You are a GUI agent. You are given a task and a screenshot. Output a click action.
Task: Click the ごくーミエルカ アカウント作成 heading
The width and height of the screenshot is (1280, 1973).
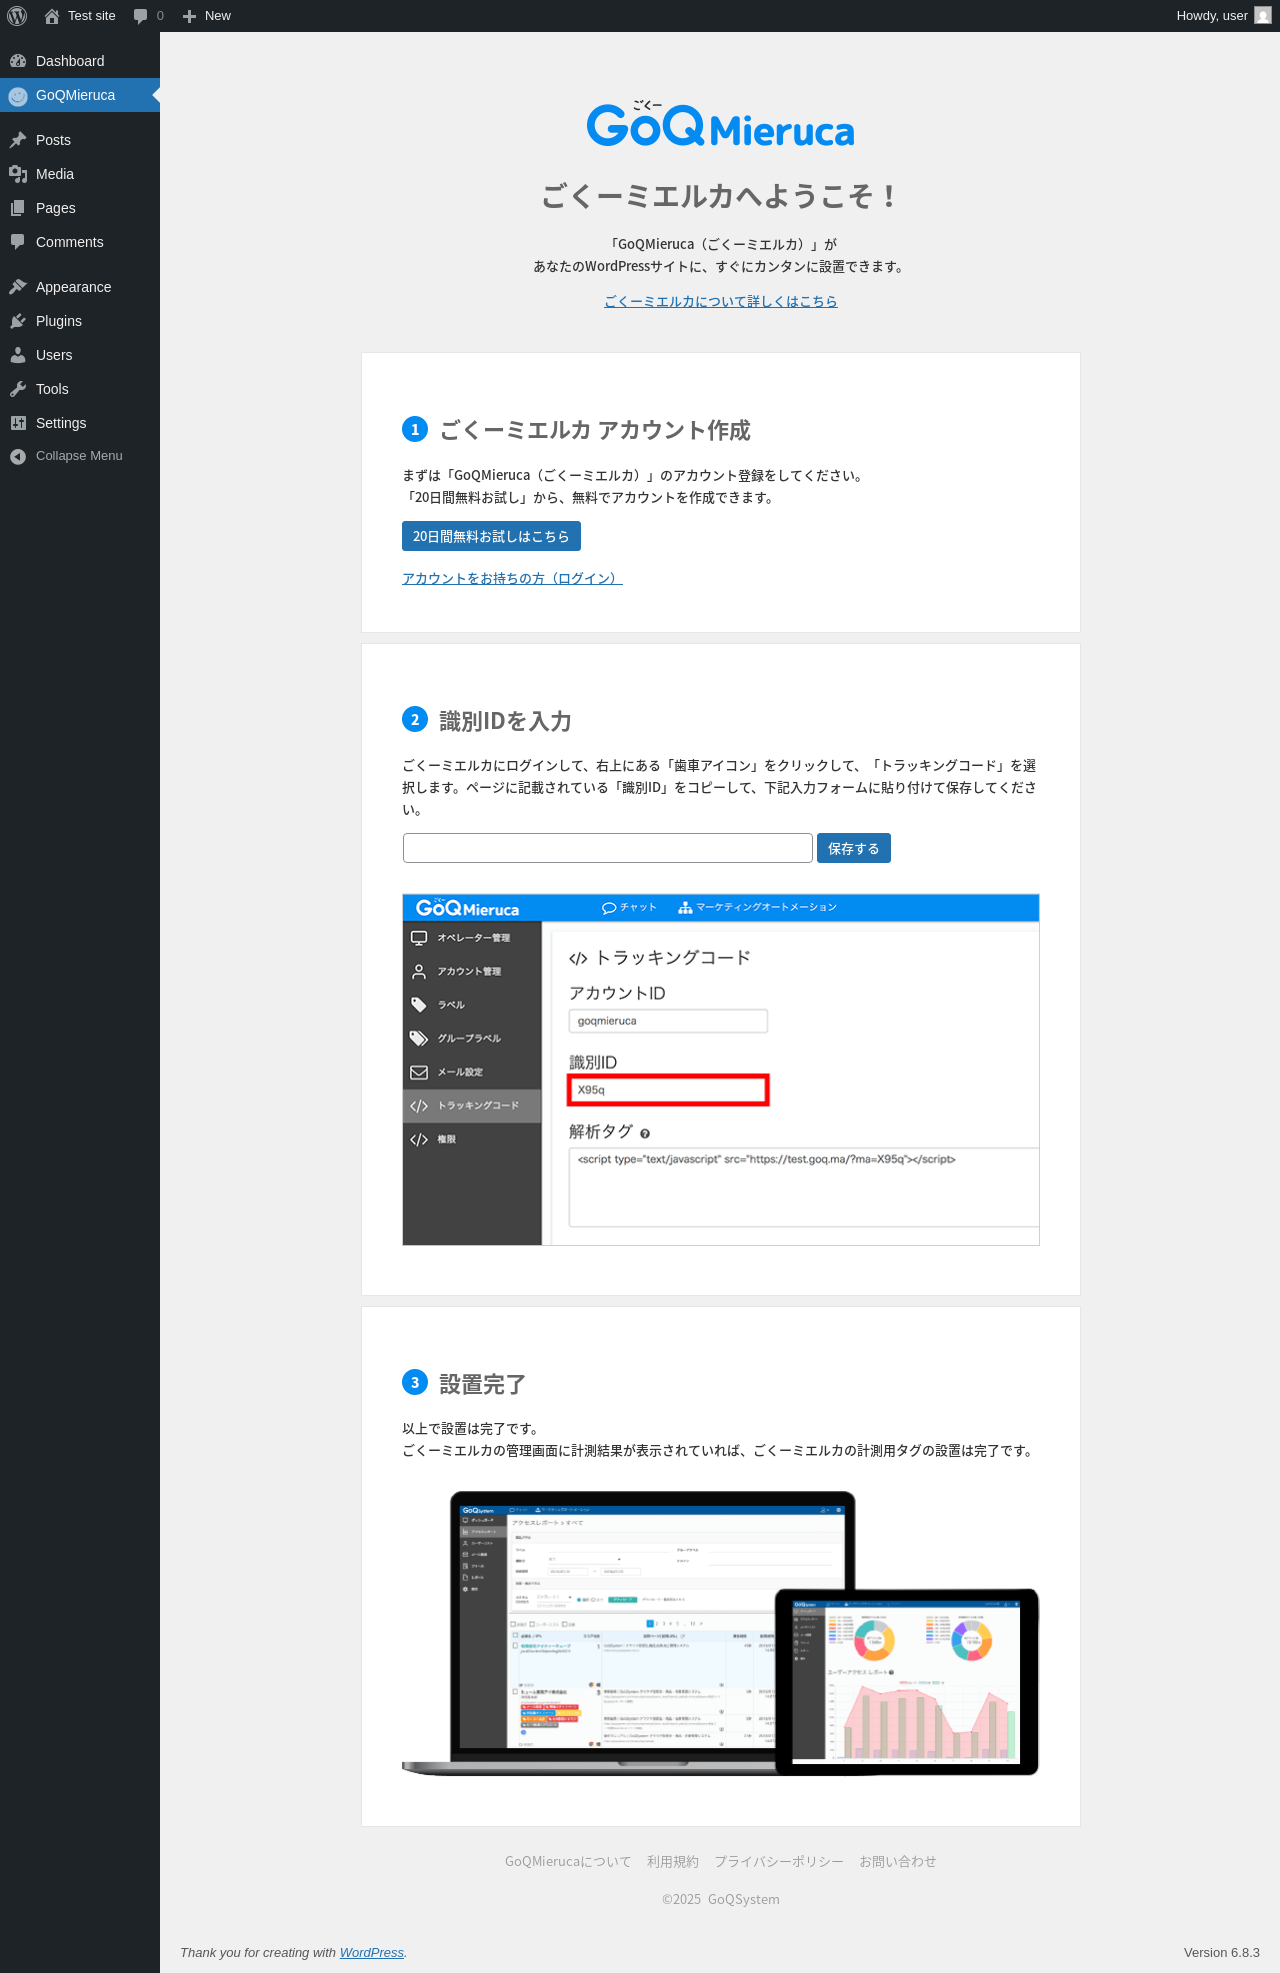tap(595, 430)
